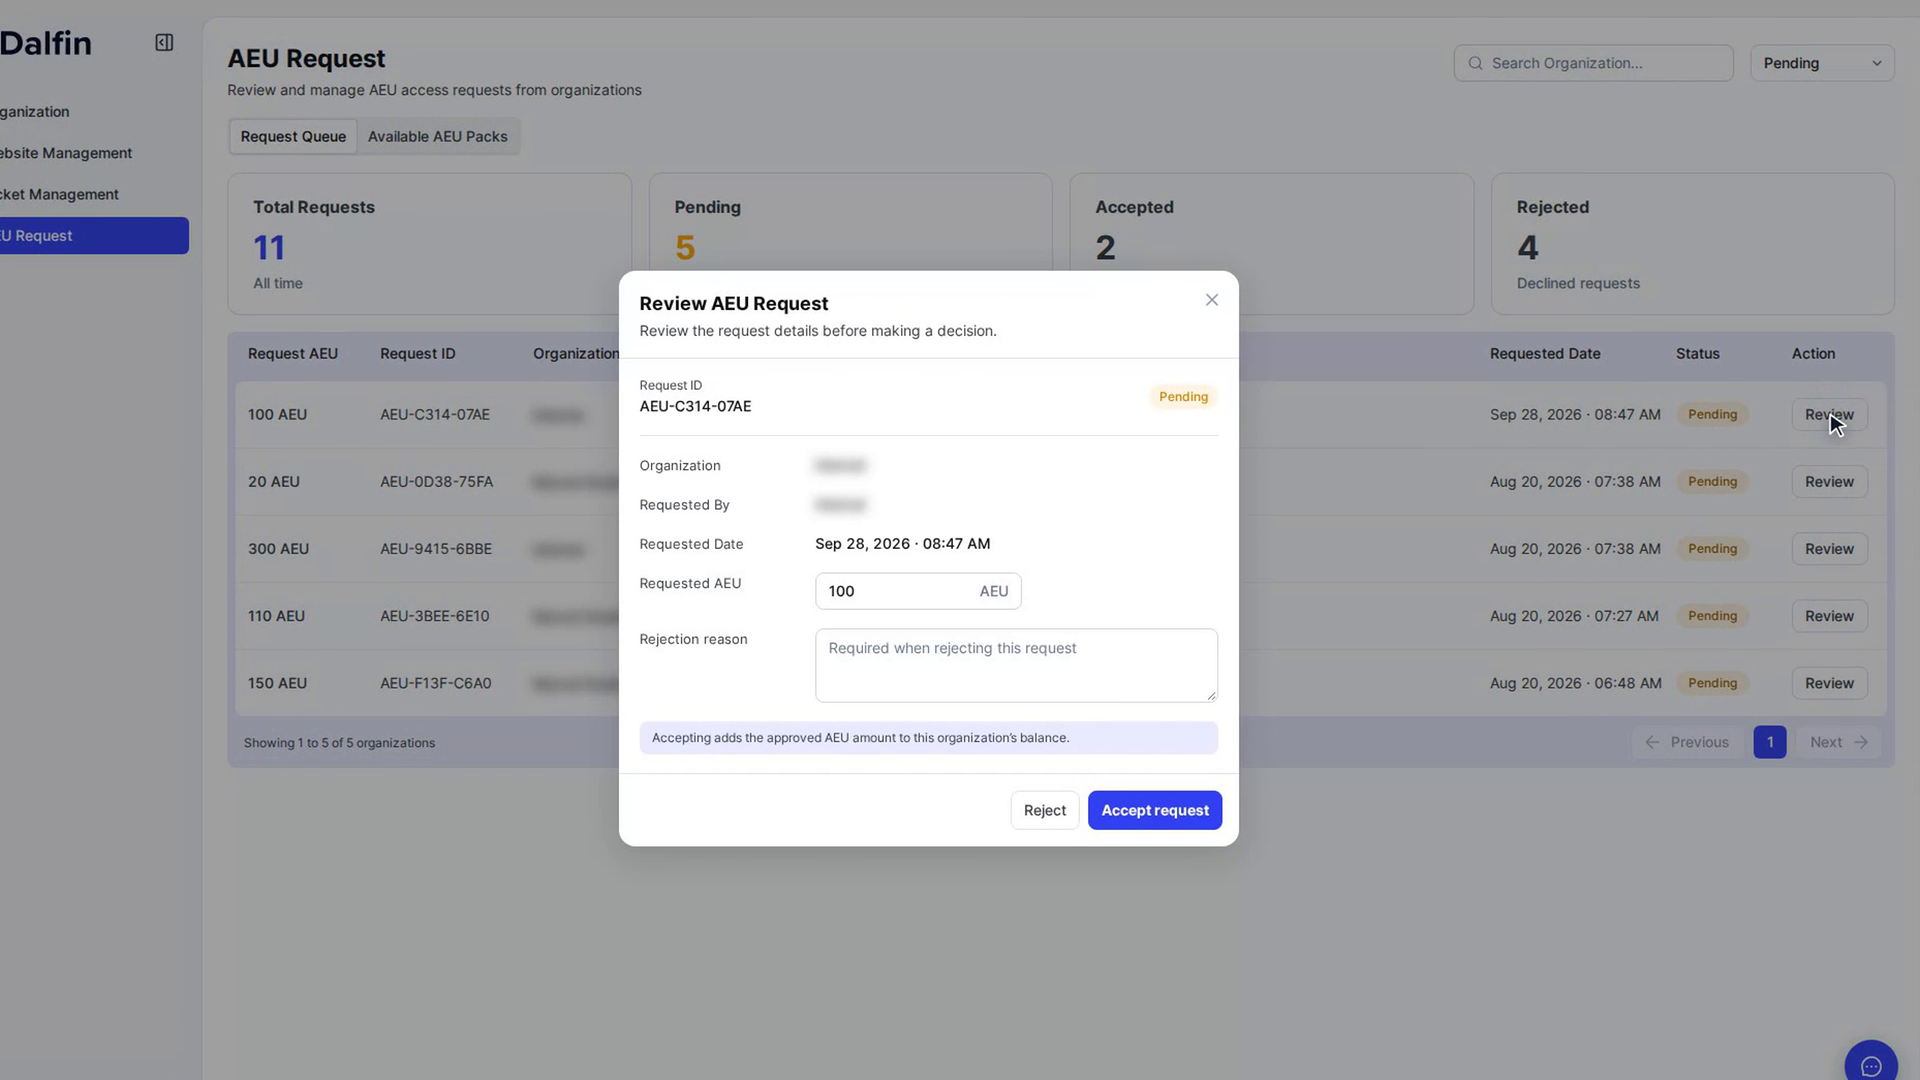Open the Pending status filter dropdown

click(1822, 63)
